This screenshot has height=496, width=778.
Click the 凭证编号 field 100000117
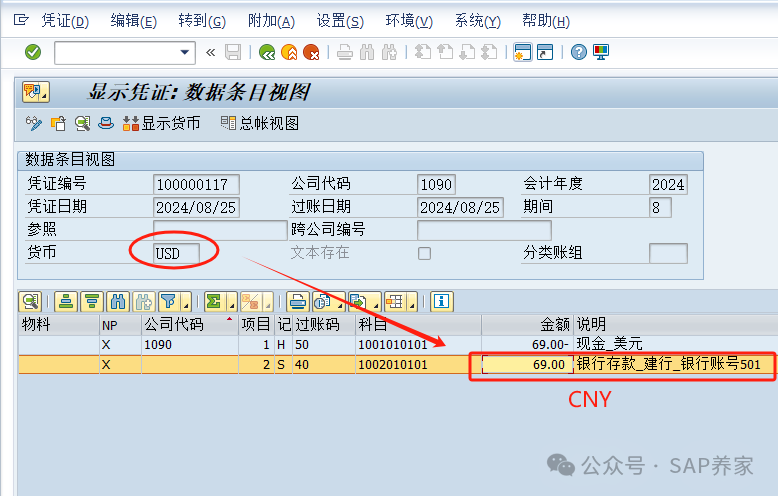click(196, 185)
